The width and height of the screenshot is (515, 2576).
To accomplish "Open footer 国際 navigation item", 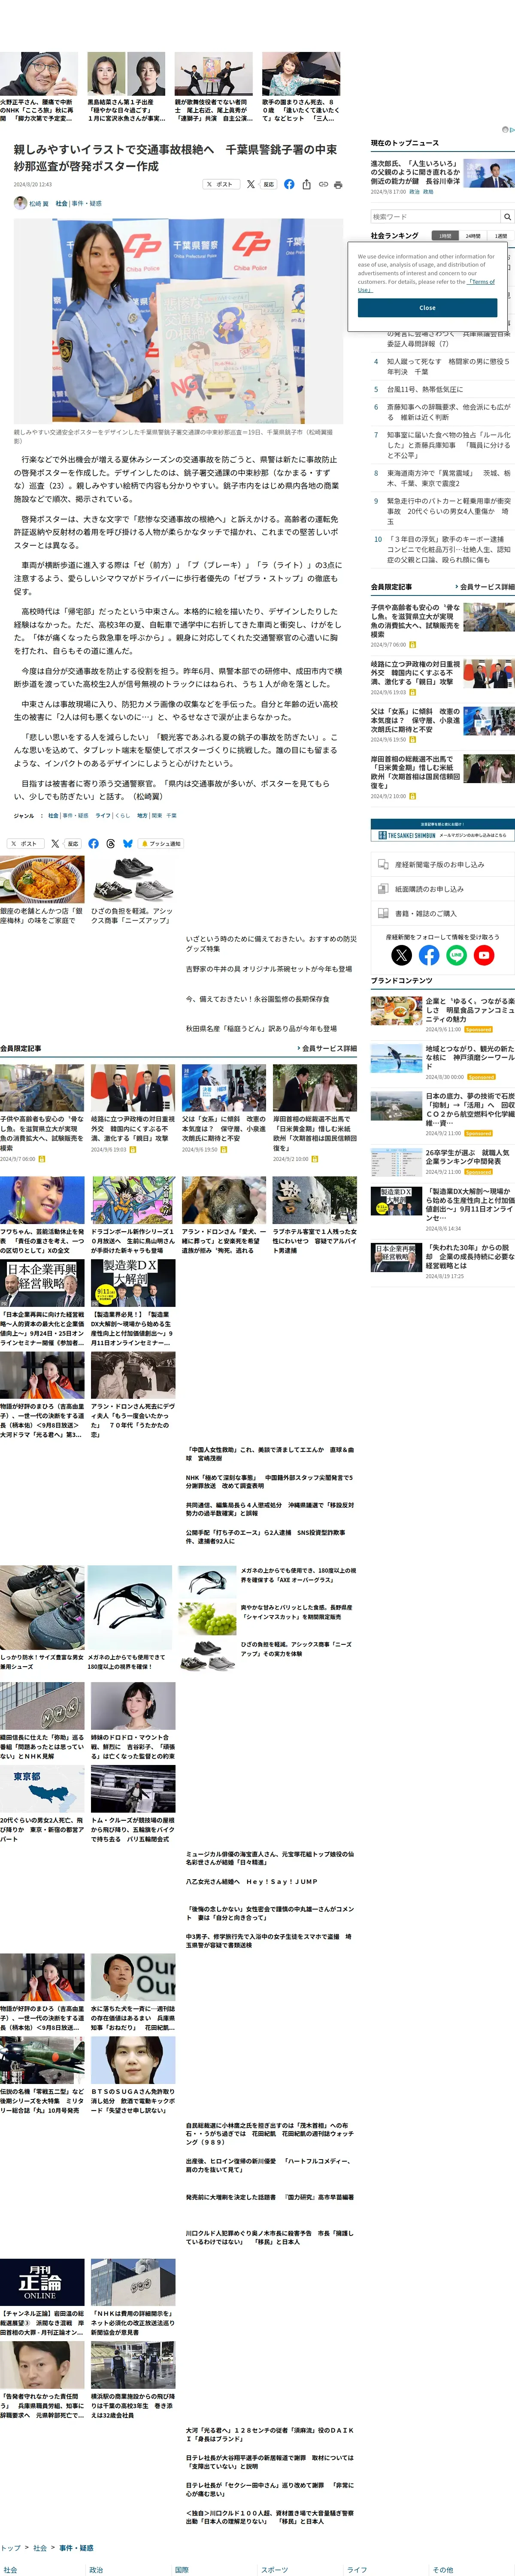I will pyautogui.click(x=182, y=2569).
